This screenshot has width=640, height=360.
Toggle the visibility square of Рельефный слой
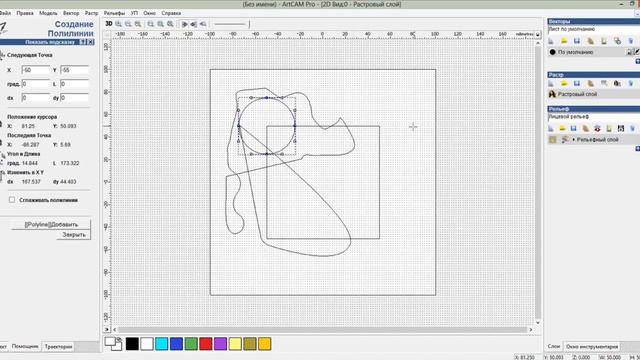(553, 140)
